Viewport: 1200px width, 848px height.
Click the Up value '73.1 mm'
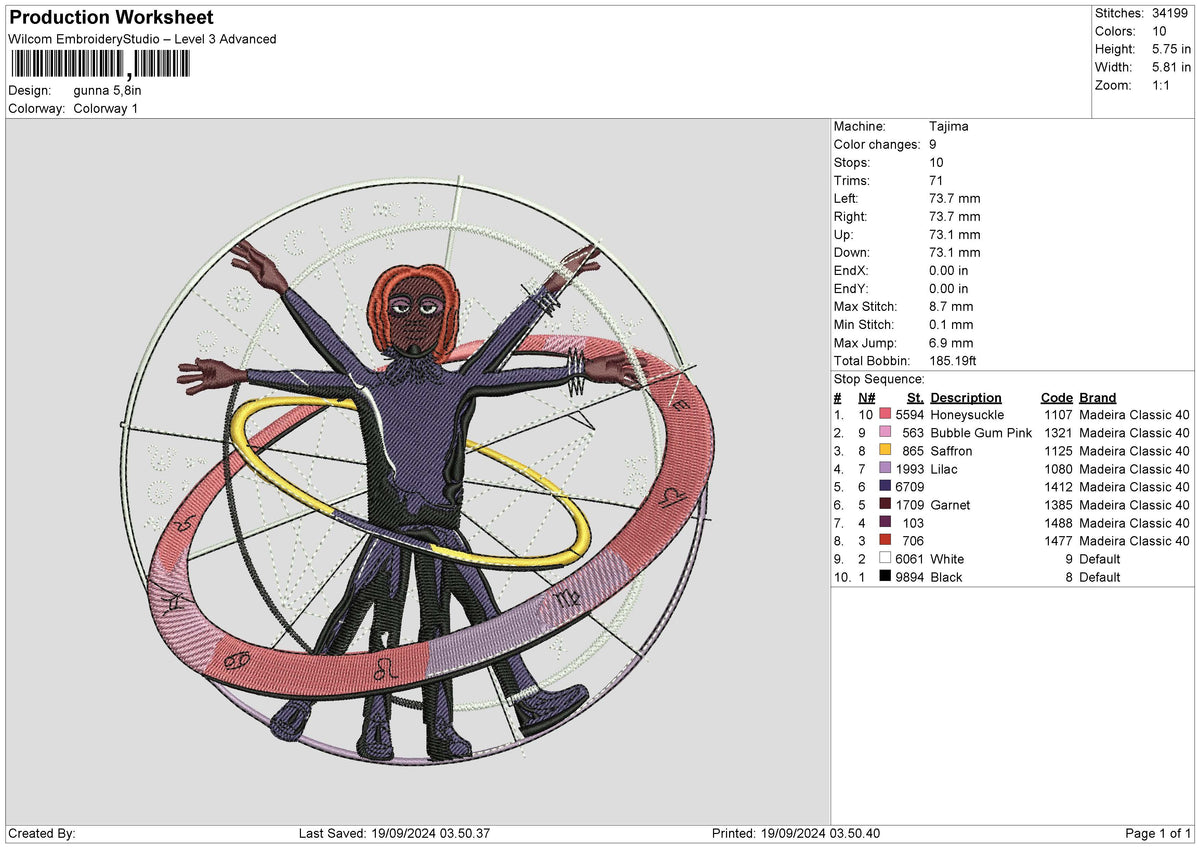(955, 234)
